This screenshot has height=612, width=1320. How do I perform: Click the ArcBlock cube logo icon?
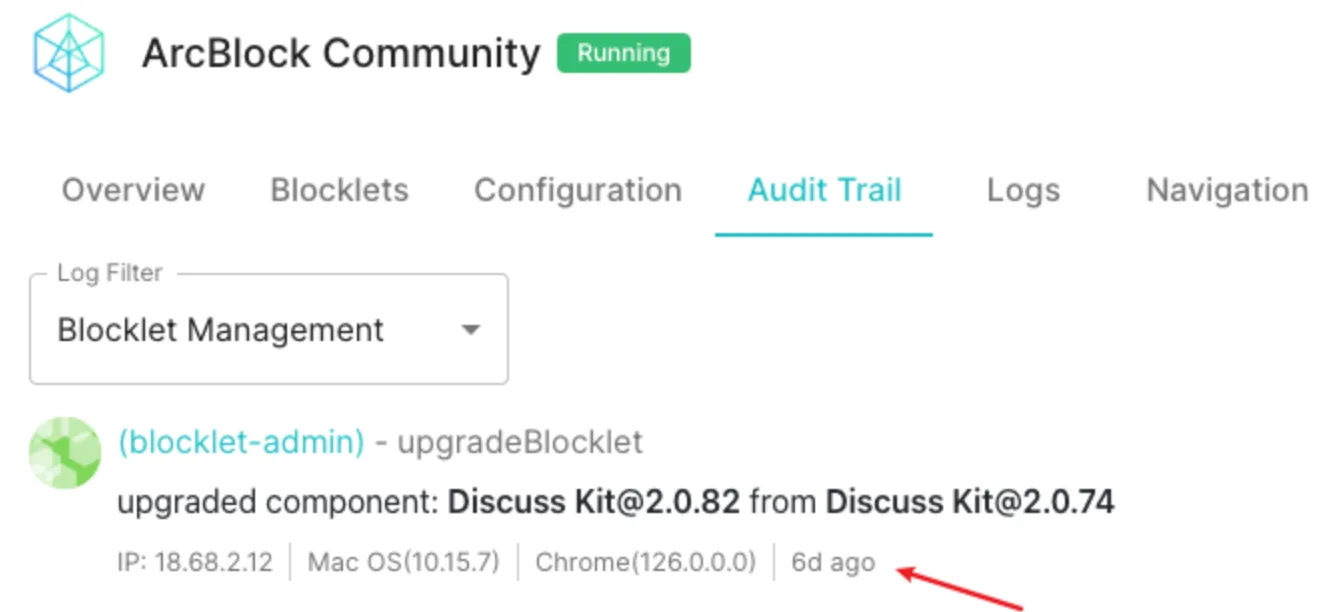coord(69,53)
